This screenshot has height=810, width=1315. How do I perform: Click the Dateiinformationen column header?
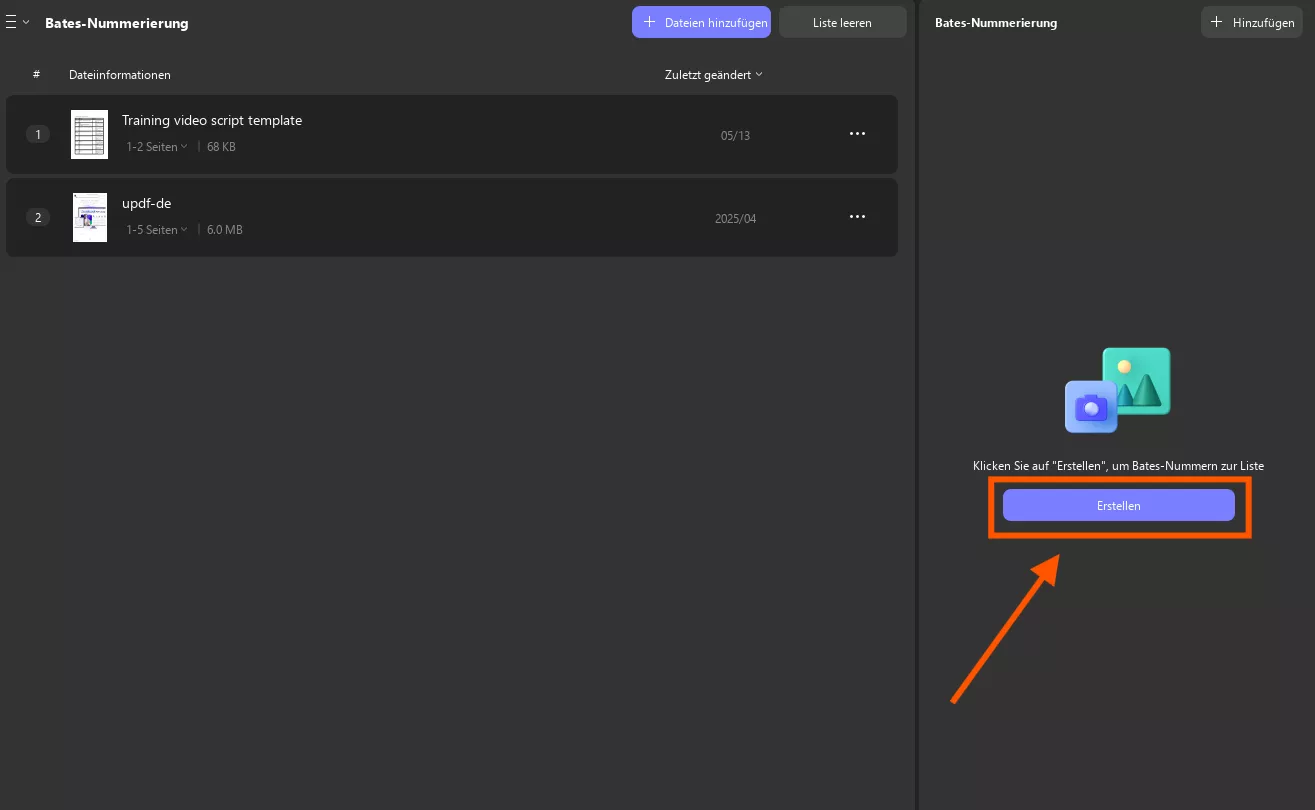120,75
